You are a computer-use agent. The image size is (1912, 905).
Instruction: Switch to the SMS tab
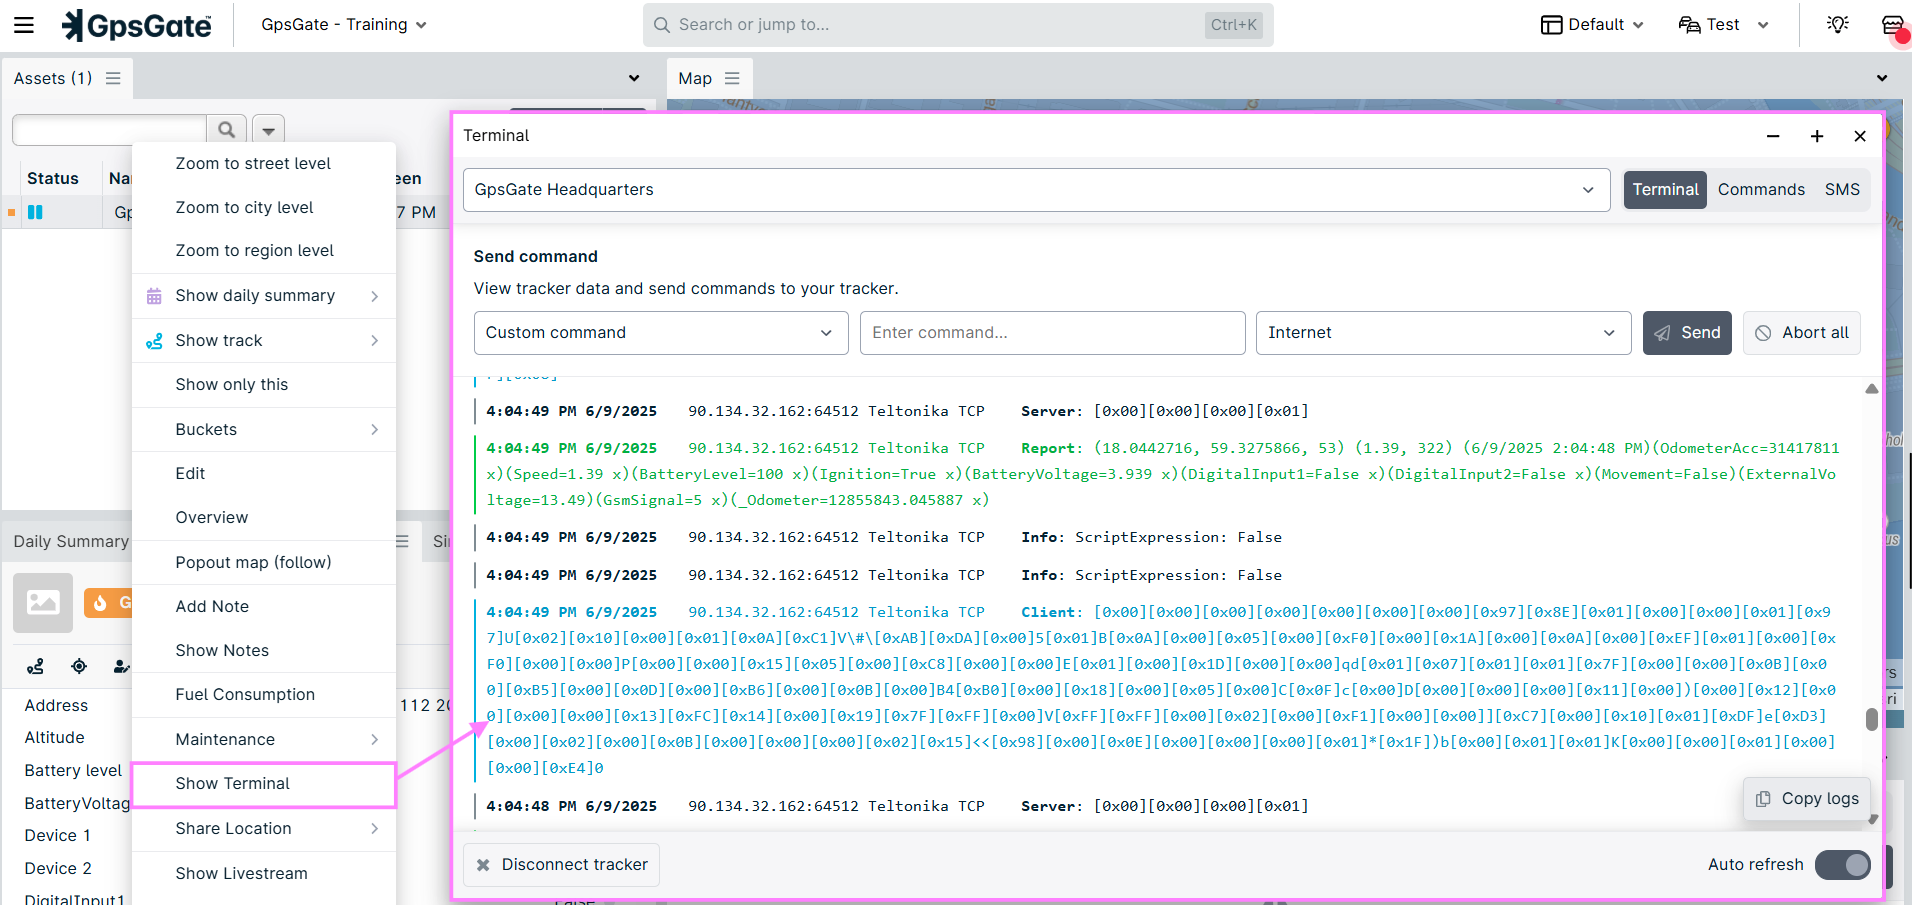[x=1842, y=189]
